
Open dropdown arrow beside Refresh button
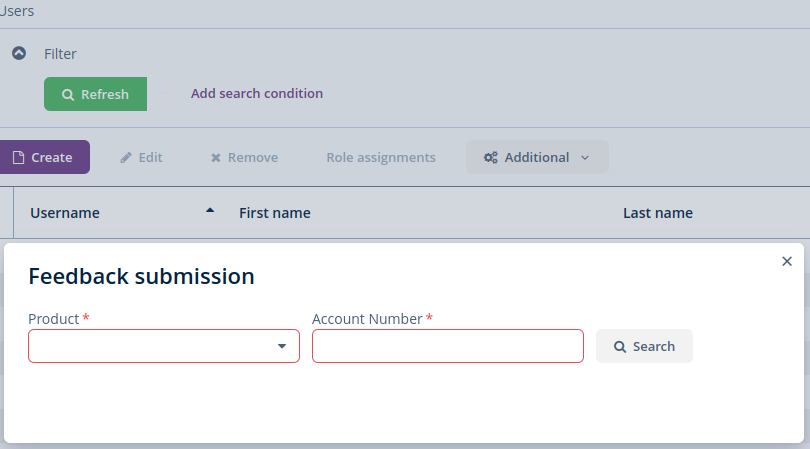point(163,94)
